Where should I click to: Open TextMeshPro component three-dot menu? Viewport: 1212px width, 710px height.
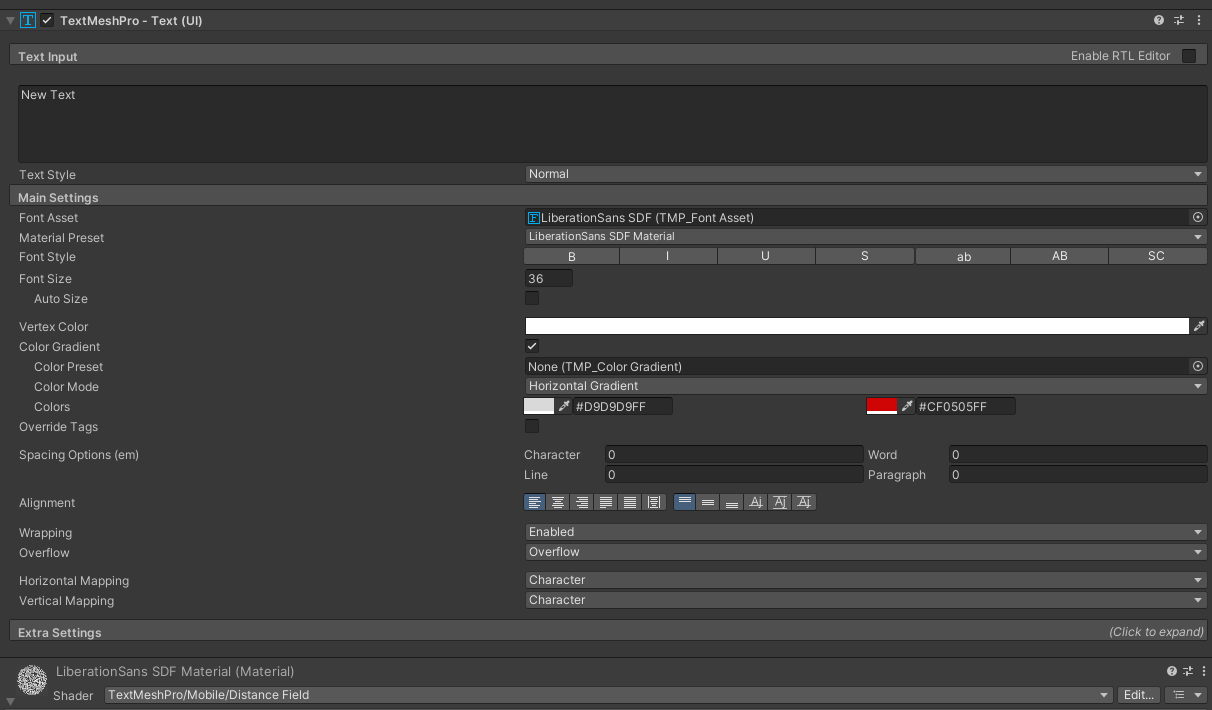pos(1198,20)
